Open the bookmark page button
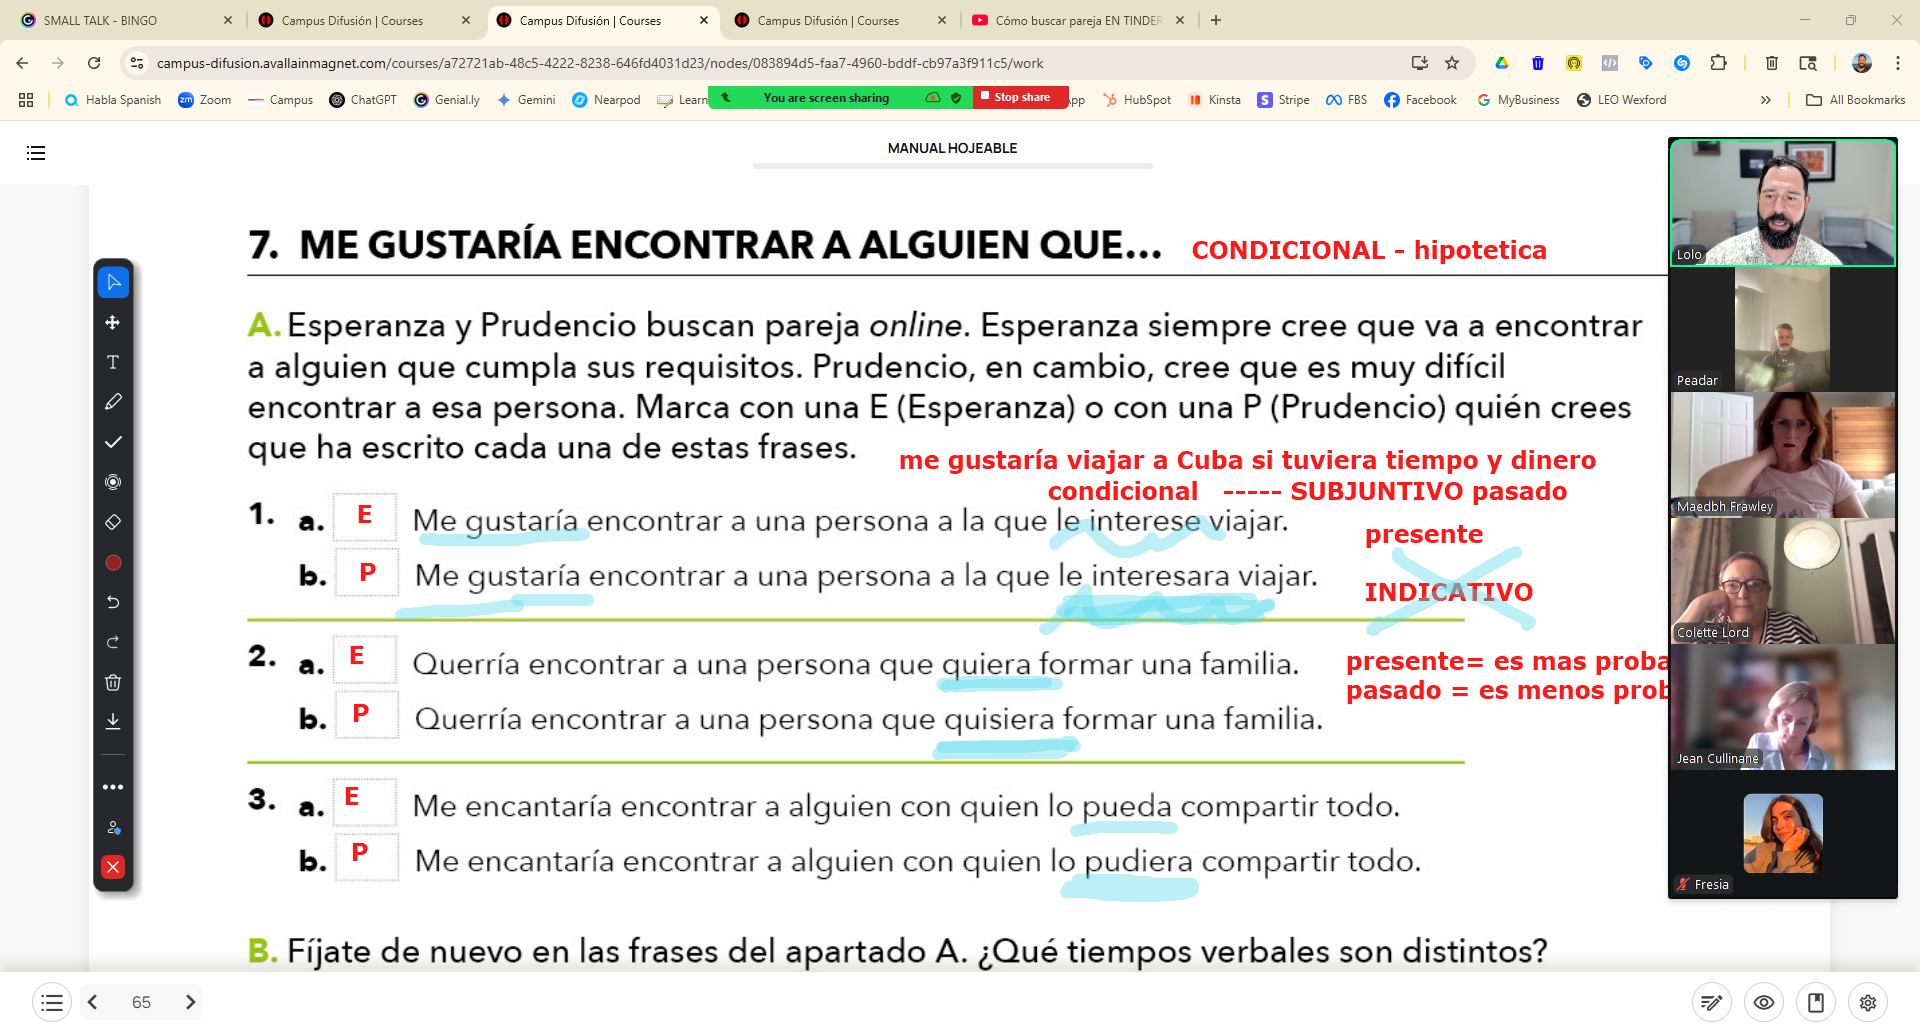Image resolution: width=1920 pixels, height=1032 pixels. tap(1816, 1002)
